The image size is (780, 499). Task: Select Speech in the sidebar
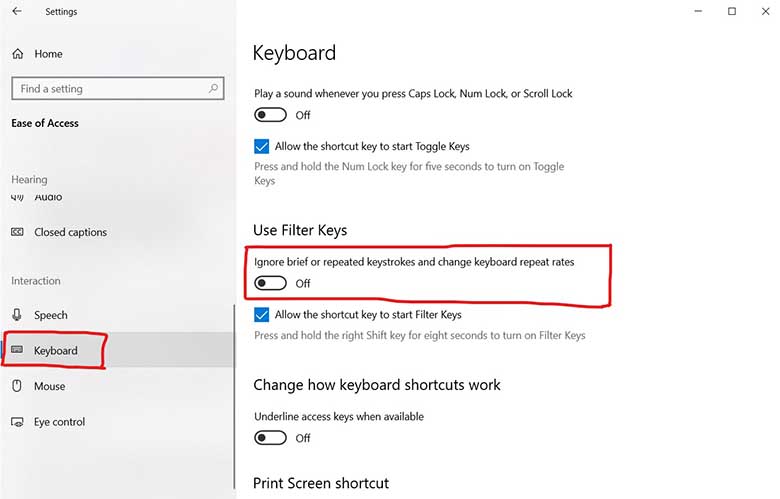51,315
